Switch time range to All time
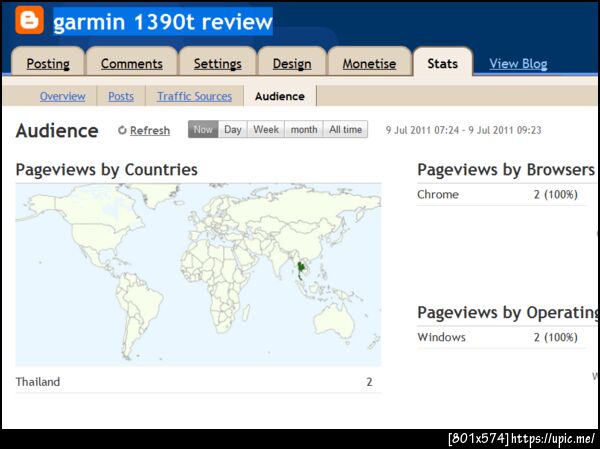The image size is (600, 449). 346,129
